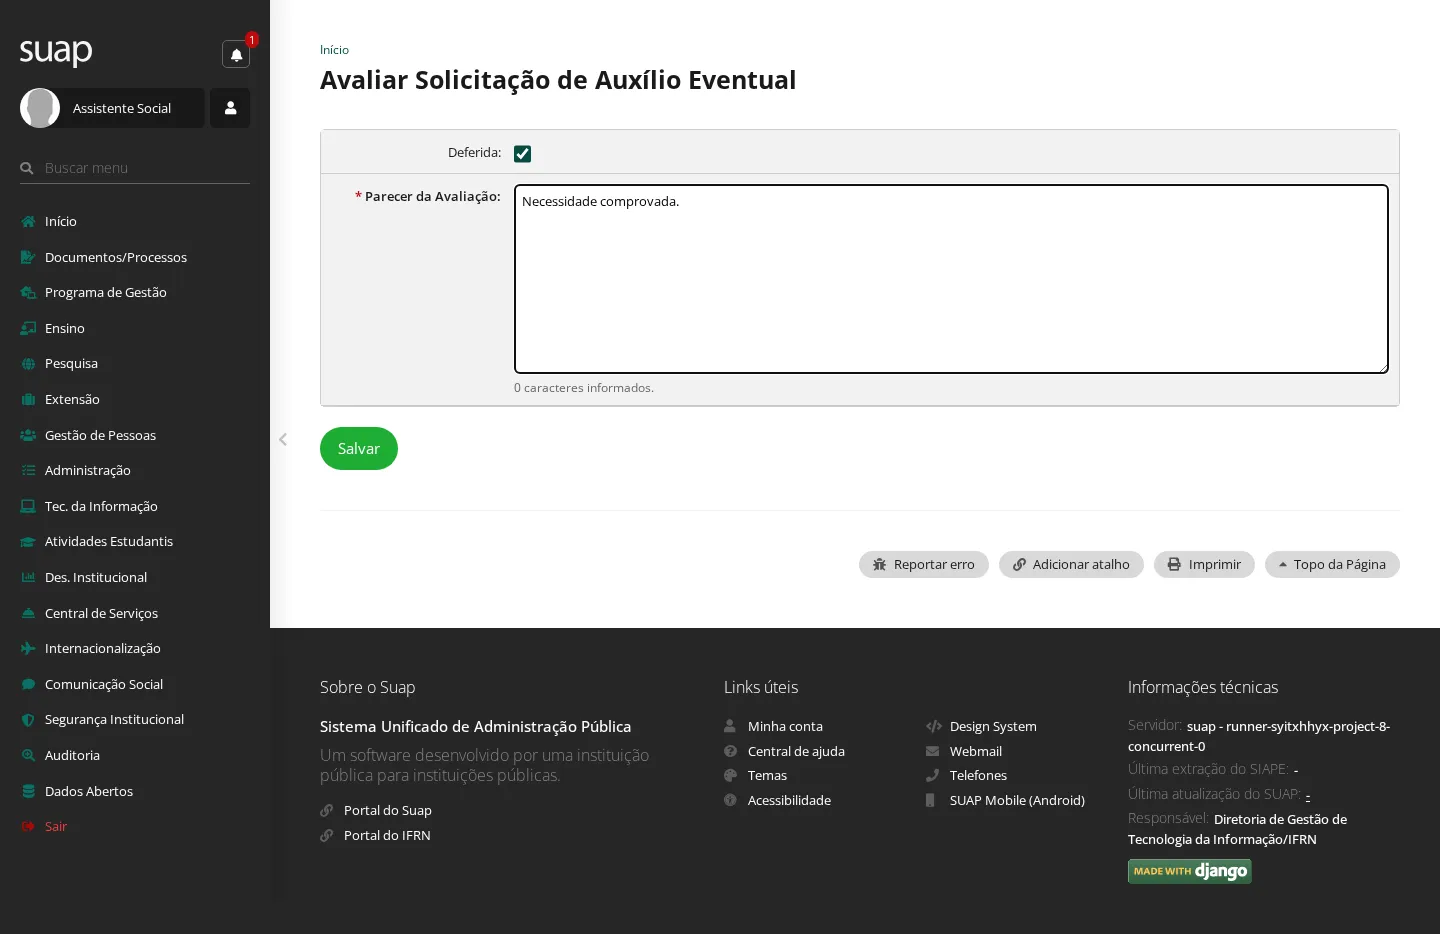The height and width of the screenshot is (934, 1440).
Task: Save the evaluation with Salvar button
Action: 359,449
